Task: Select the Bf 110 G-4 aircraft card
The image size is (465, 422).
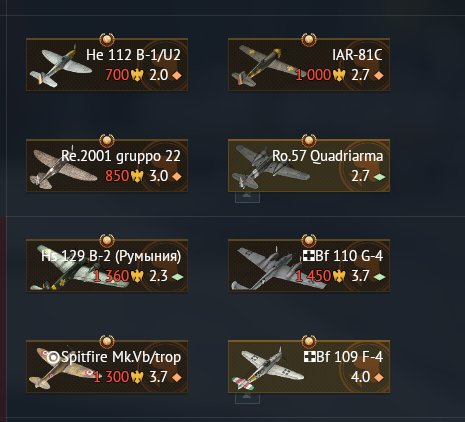Action: pos(309,266)
